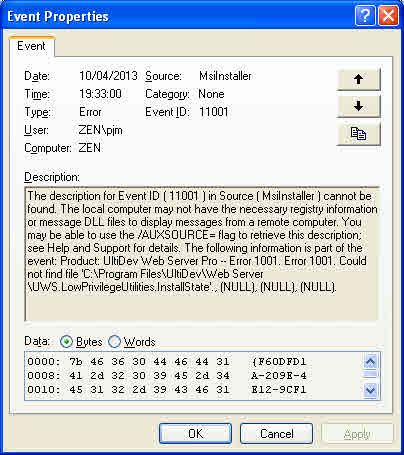Go to next event with down arrow
The width and height of the screenshot is (404, 455).
359,106
